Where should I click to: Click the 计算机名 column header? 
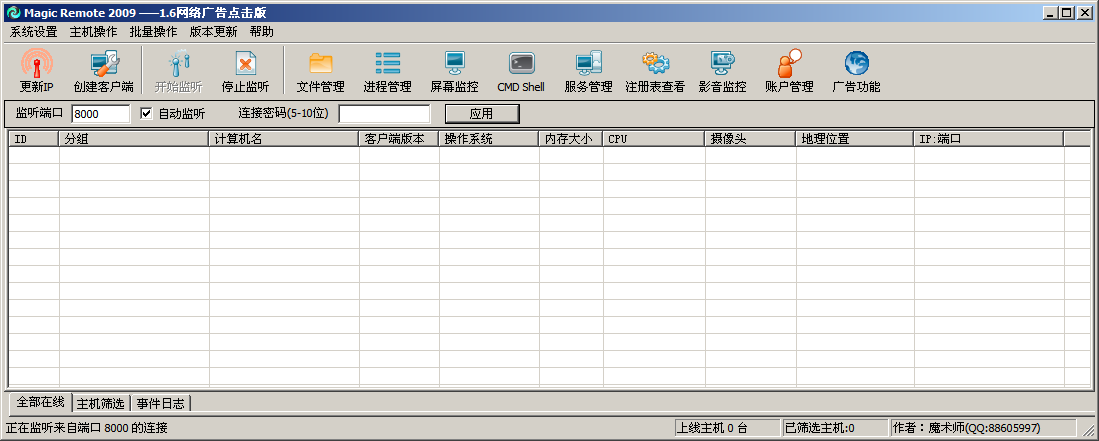click(x=284, y=139)
